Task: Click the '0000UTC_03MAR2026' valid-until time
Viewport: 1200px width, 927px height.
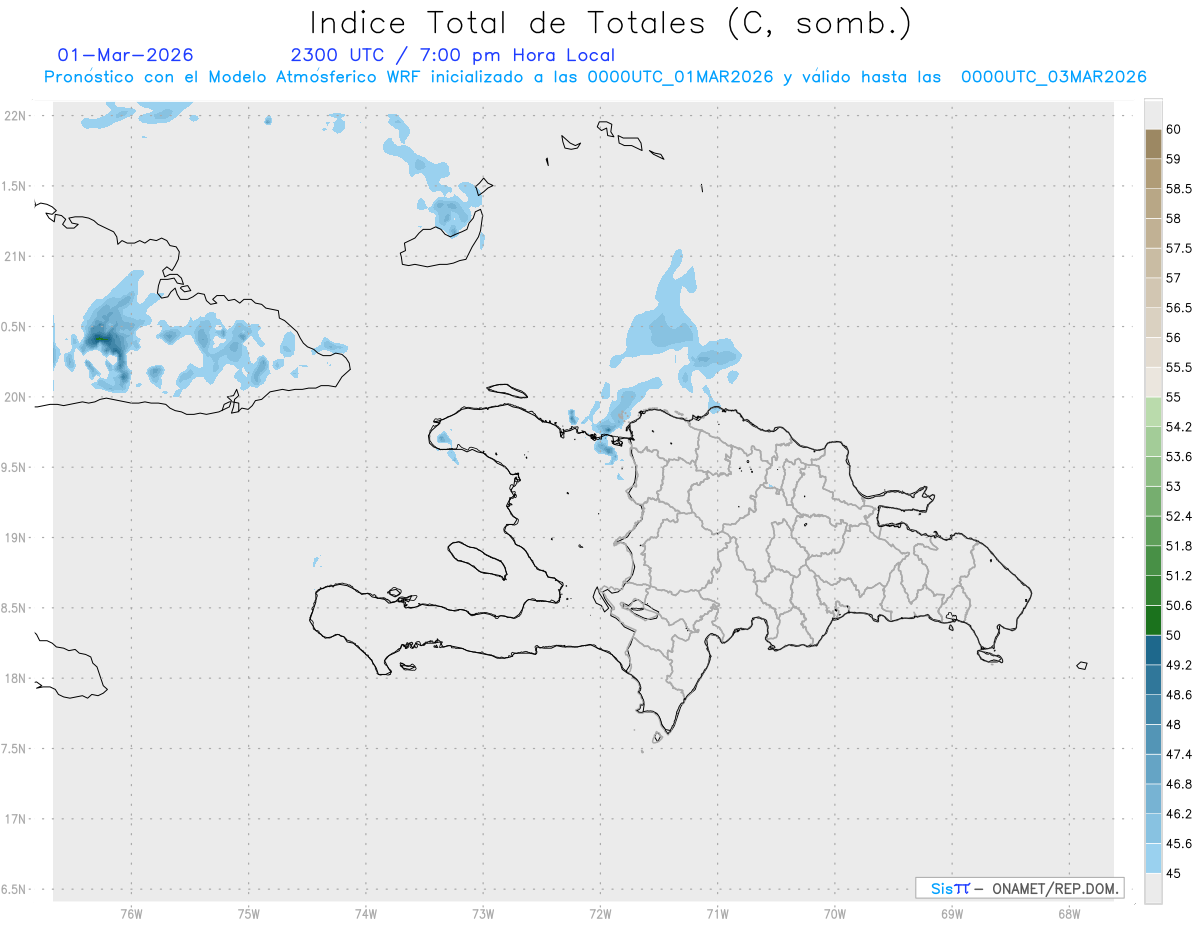Action: pos(1053,77)
